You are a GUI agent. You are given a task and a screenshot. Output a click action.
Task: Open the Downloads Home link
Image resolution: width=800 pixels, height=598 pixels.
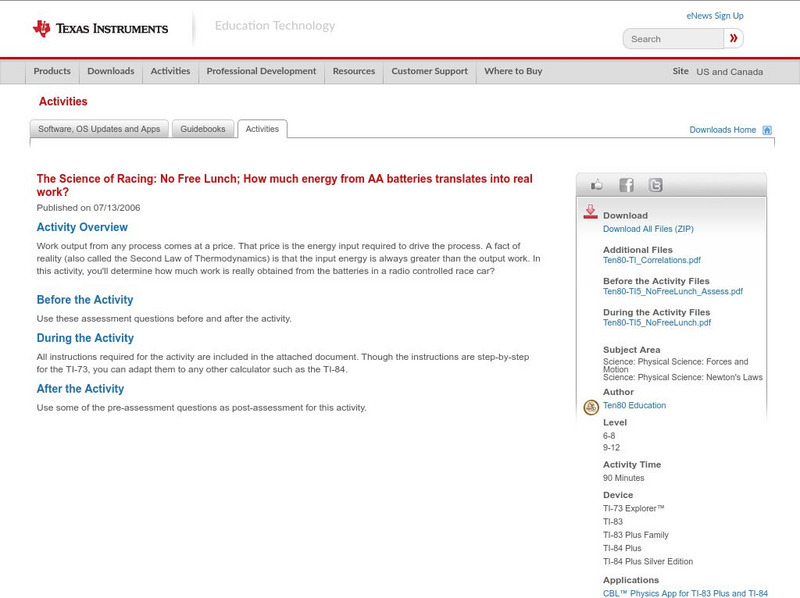722,130
